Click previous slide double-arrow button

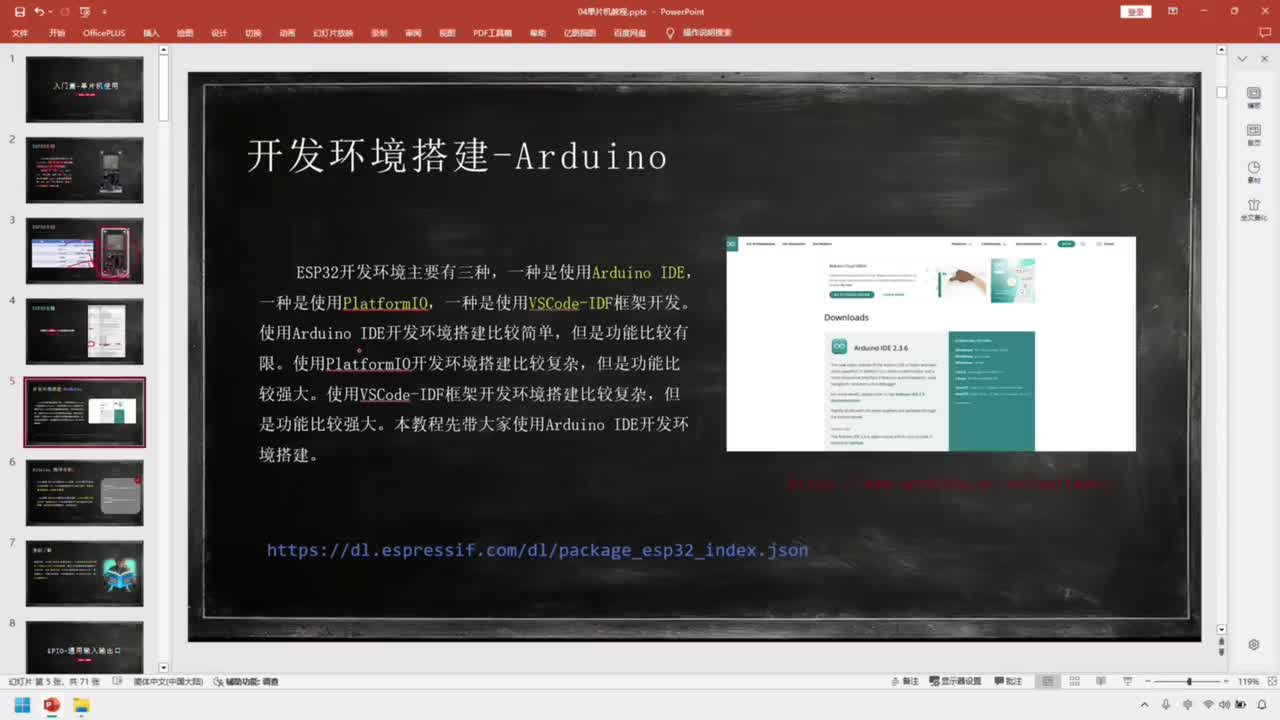coord(1221,641)
